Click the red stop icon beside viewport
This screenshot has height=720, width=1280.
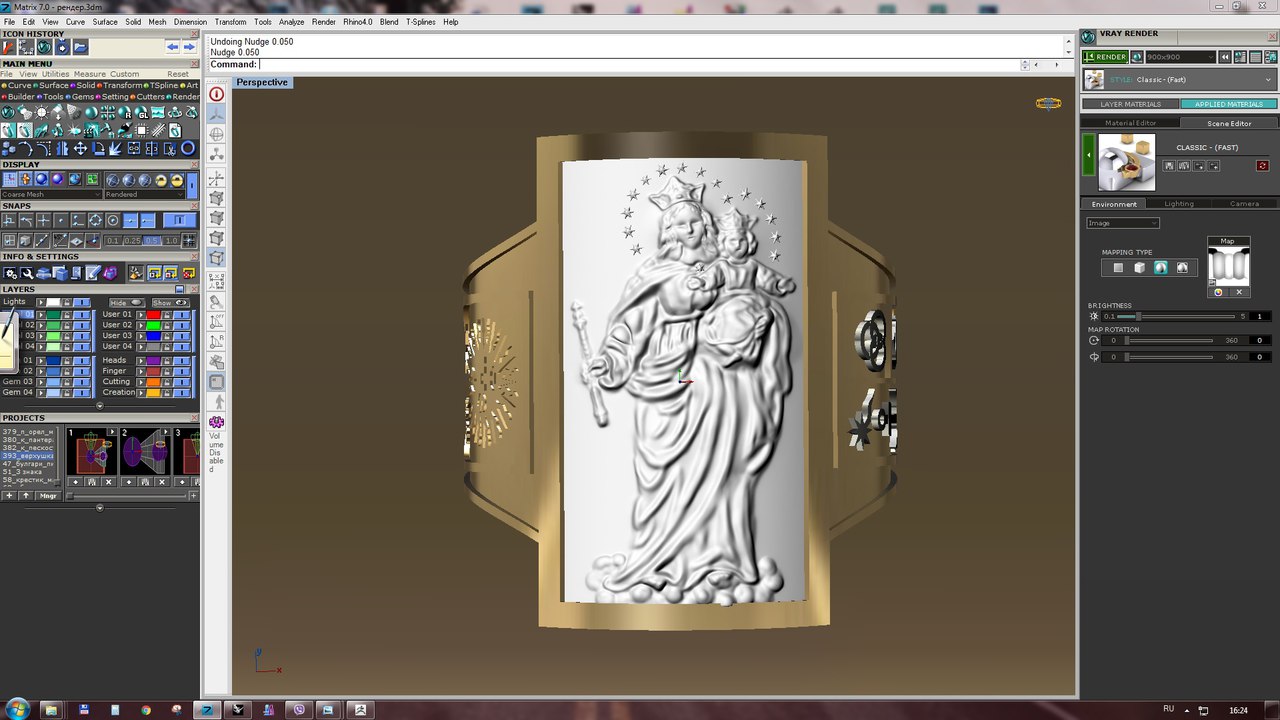pyautogui.click(x=216, y=94)
